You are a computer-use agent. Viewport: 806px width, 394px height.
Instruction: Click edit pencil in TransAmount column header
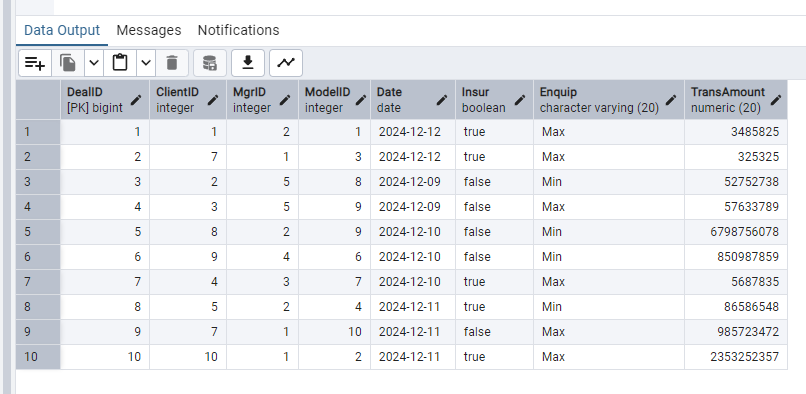pyautogui.click(x=776, y=100)
